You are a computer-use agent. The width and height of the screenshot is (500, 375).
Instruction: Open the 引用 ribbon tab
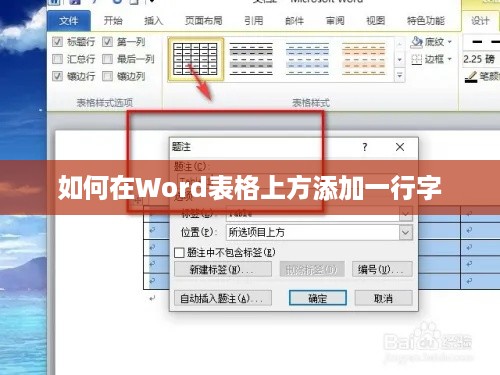click(x=254, y=21)
